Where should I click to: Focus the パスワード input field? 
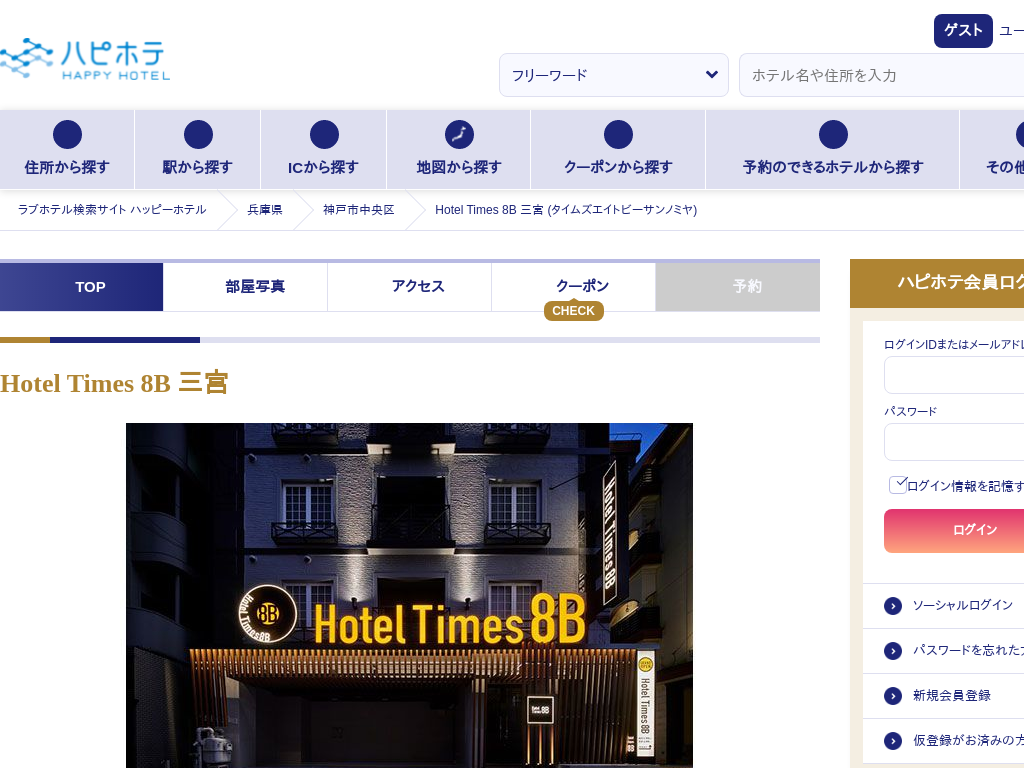pos(954,442)
